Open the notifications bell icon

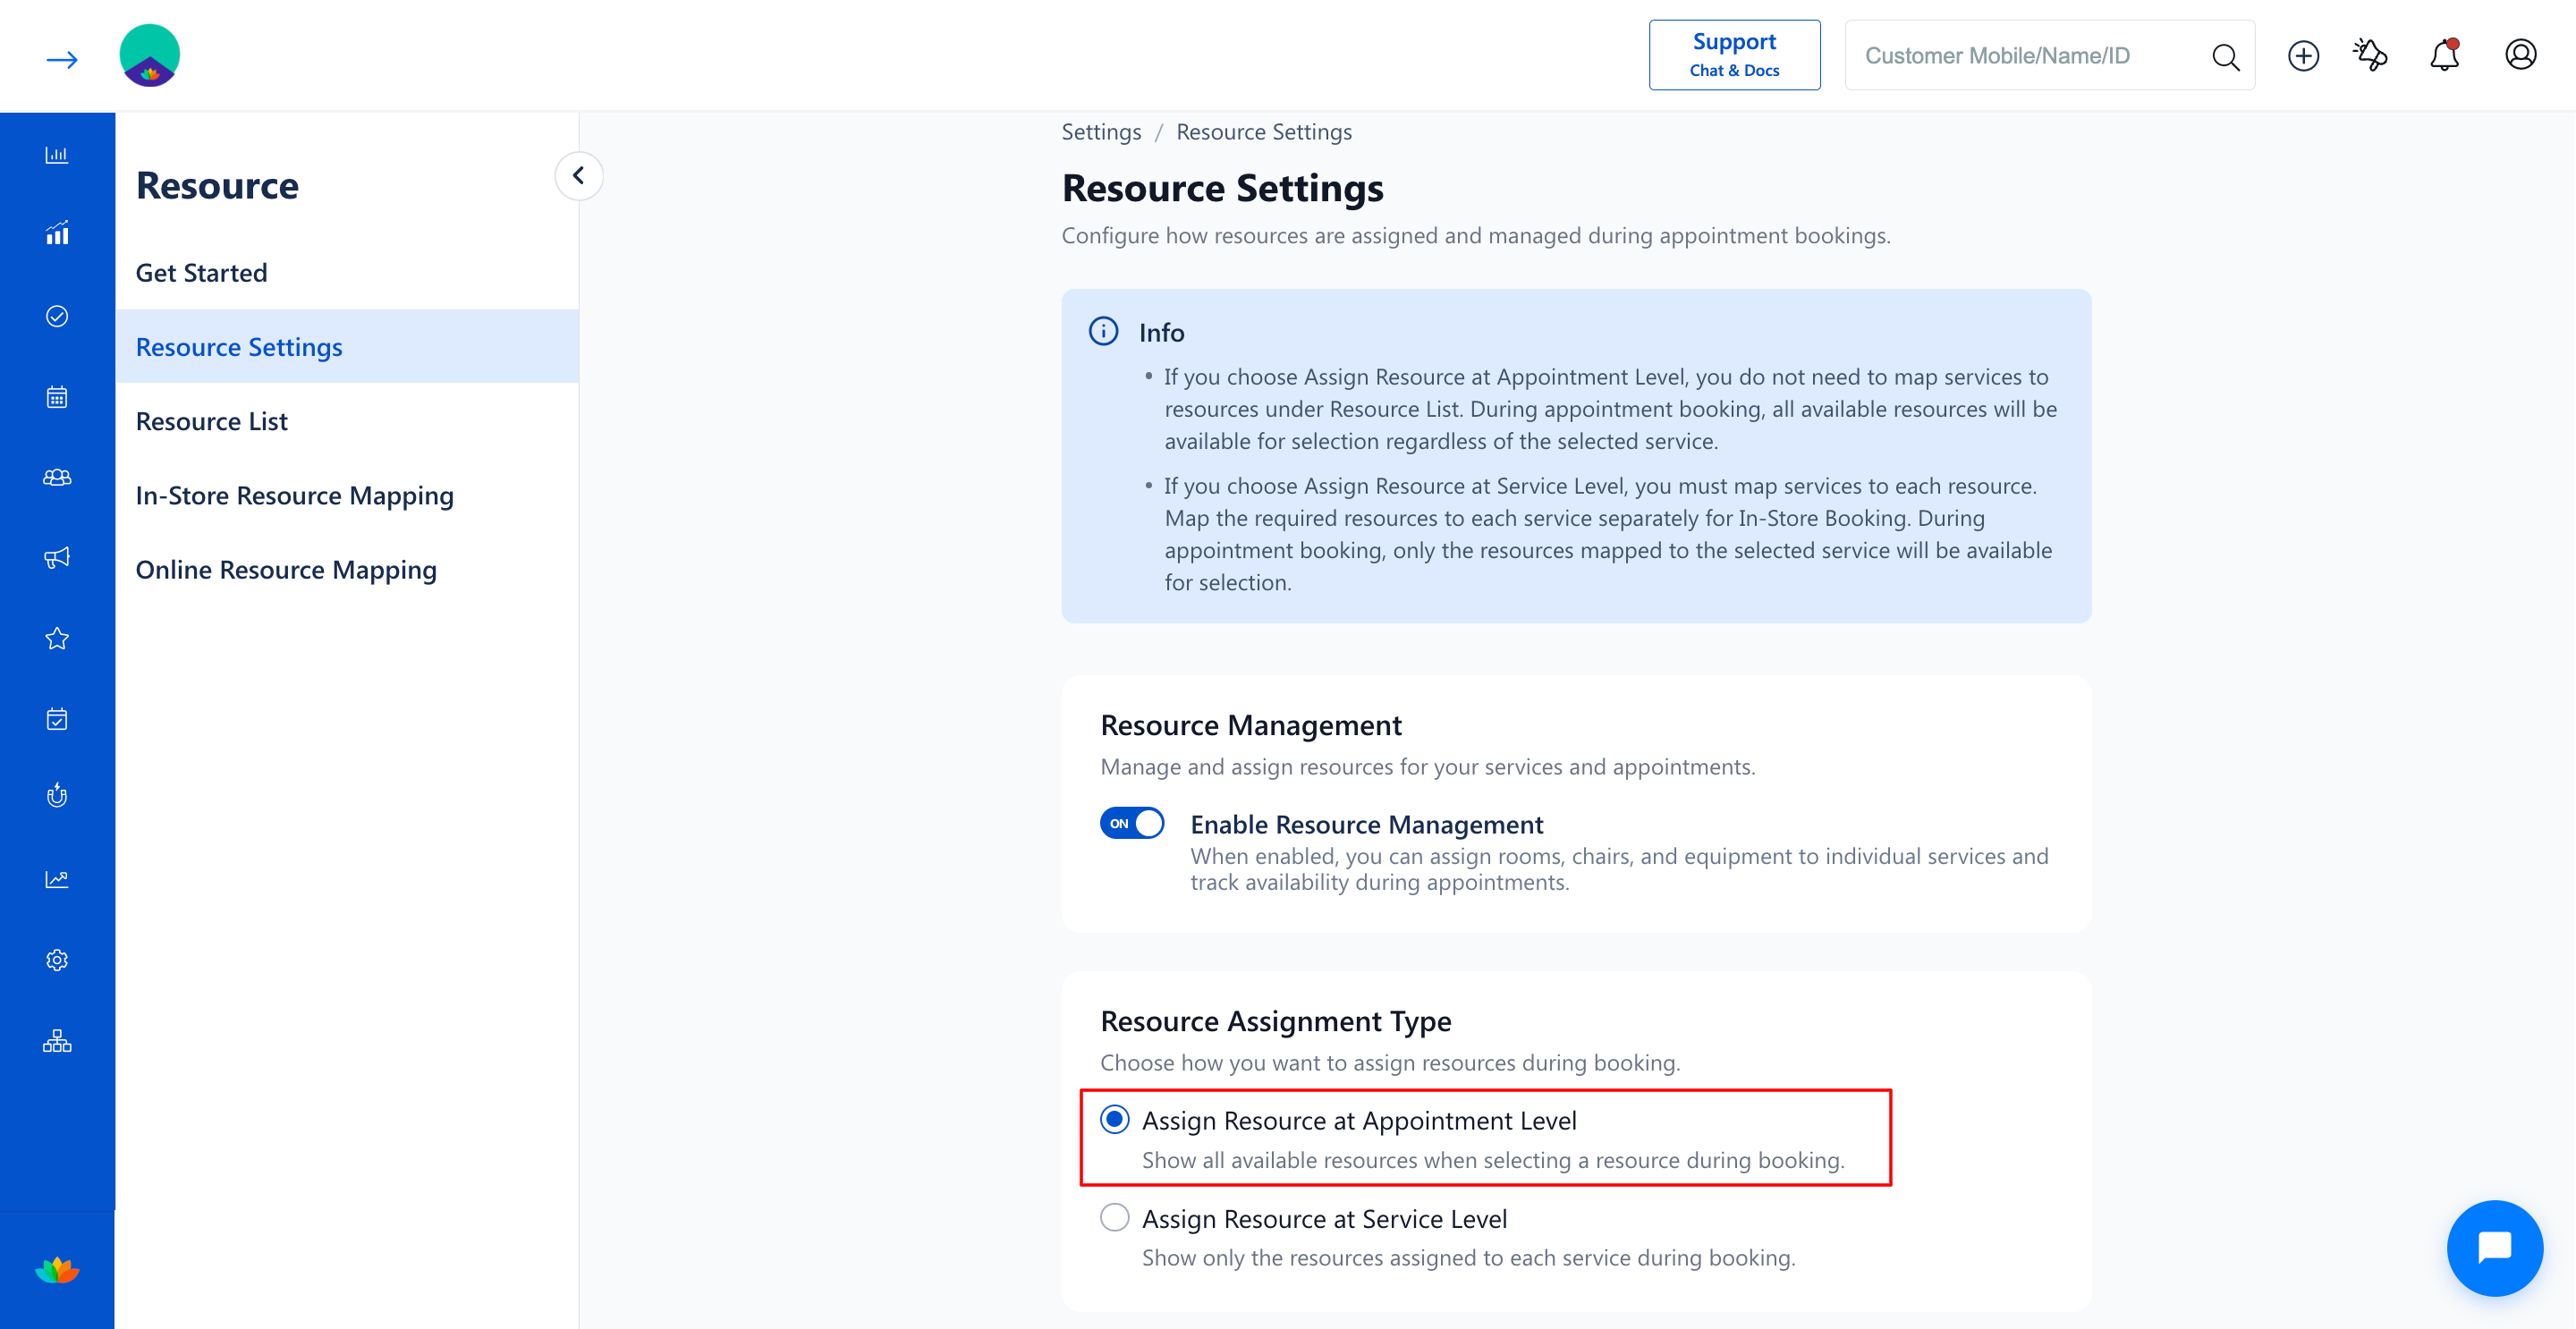pos(2444,55)
